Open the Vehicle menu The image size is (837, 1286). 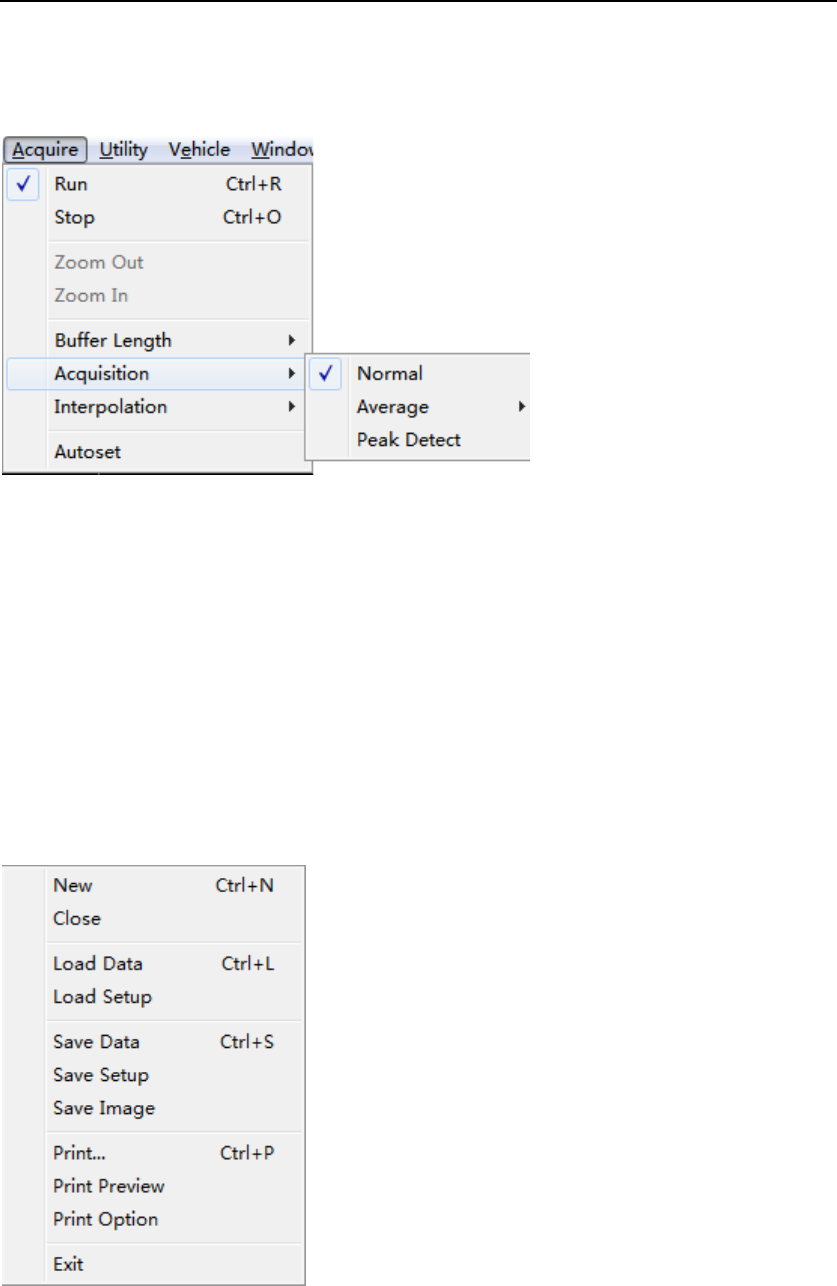(x=199, y=150)
